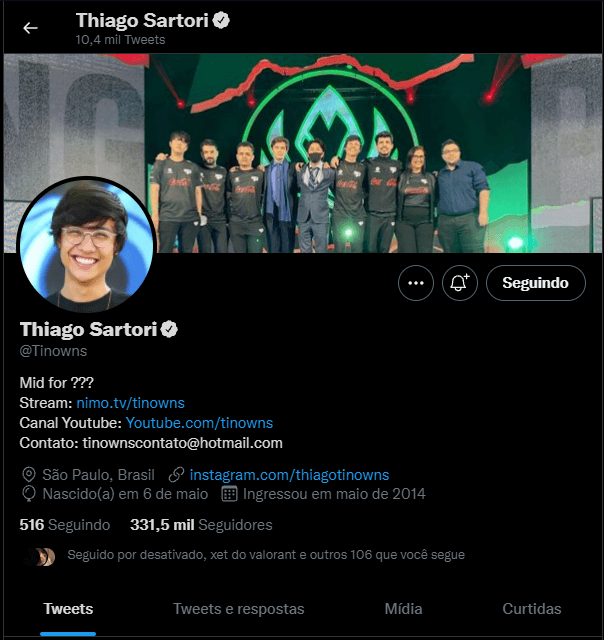Go back using the left arrow icon

30,28
